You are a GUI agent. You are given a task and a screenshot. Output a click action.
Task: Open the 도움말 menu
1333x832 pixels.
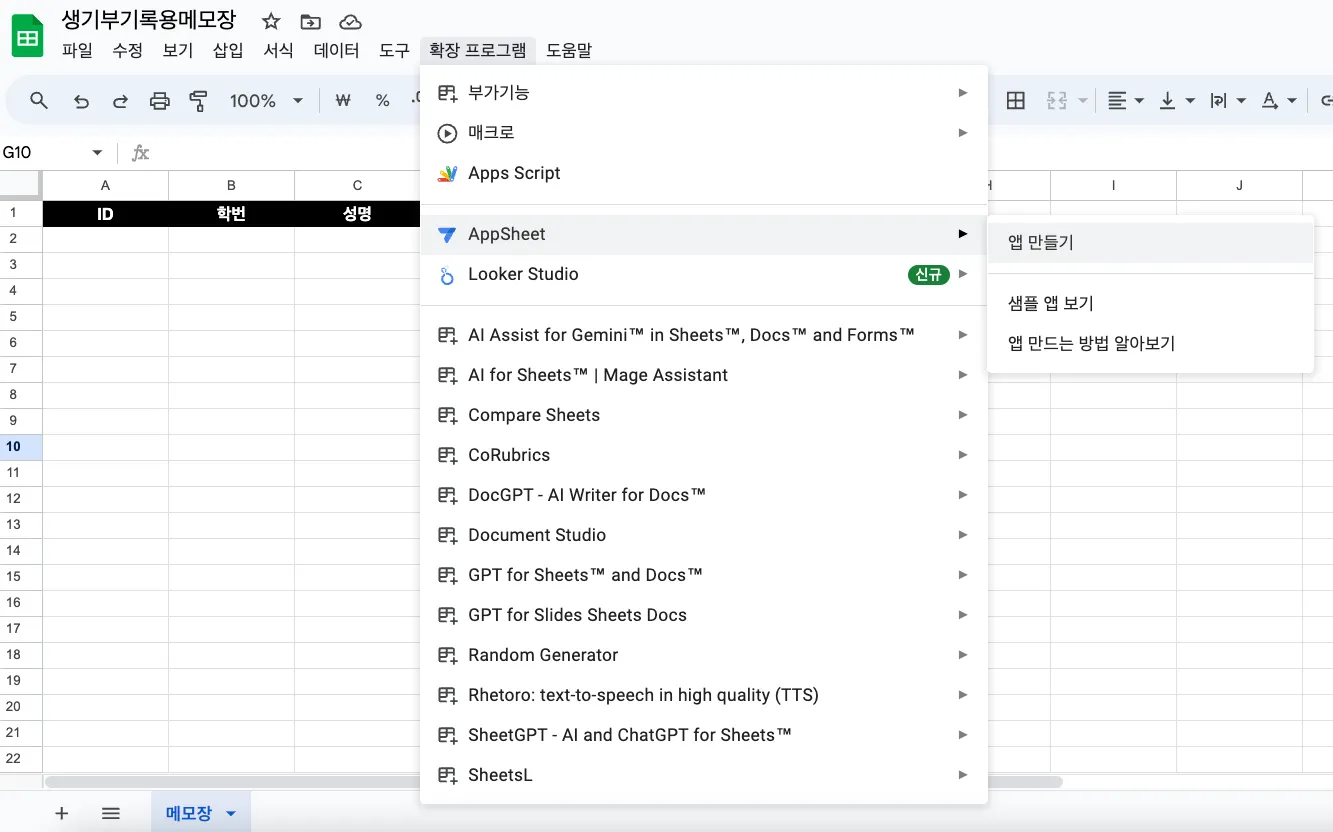pyautogui.click(x=568, y=50)
